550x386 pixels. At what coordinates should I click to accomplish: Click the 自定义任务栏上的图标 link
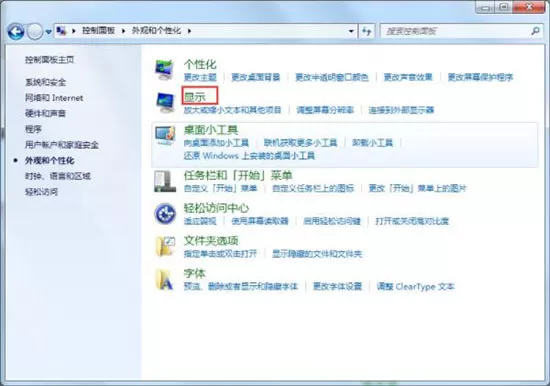point(313,188)
